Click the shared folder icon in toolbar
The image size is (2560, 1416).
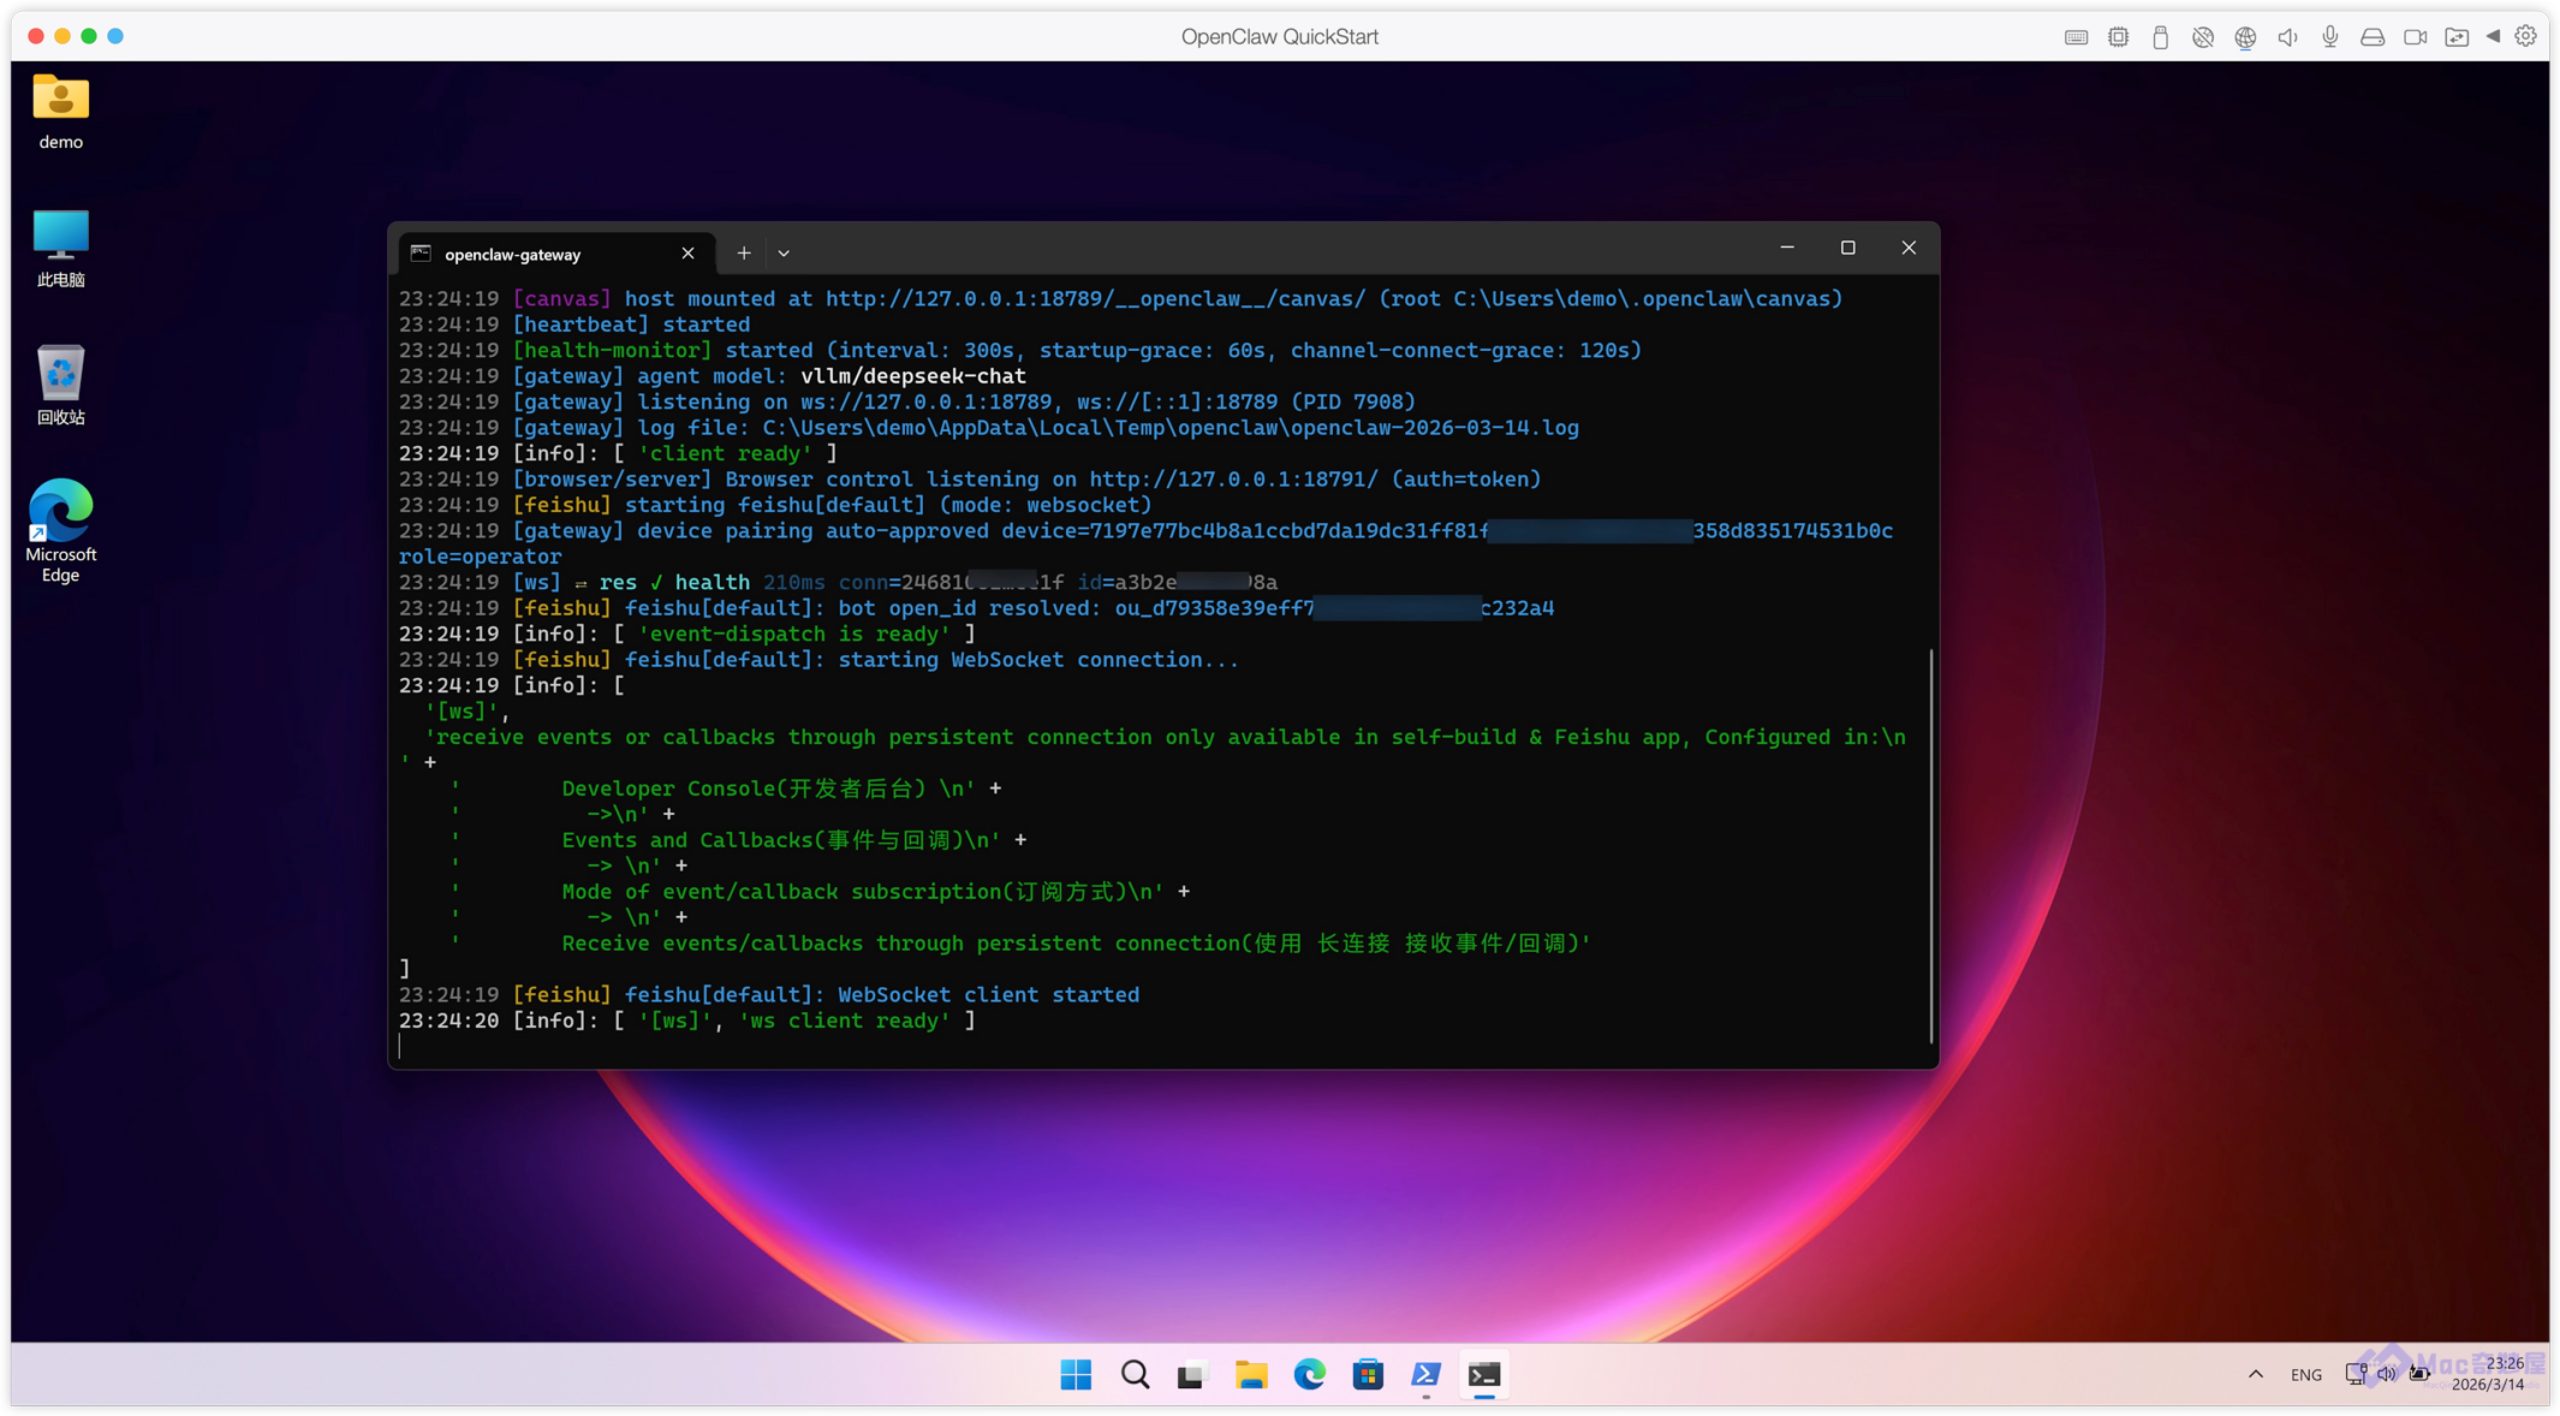tap(2456, 37)
